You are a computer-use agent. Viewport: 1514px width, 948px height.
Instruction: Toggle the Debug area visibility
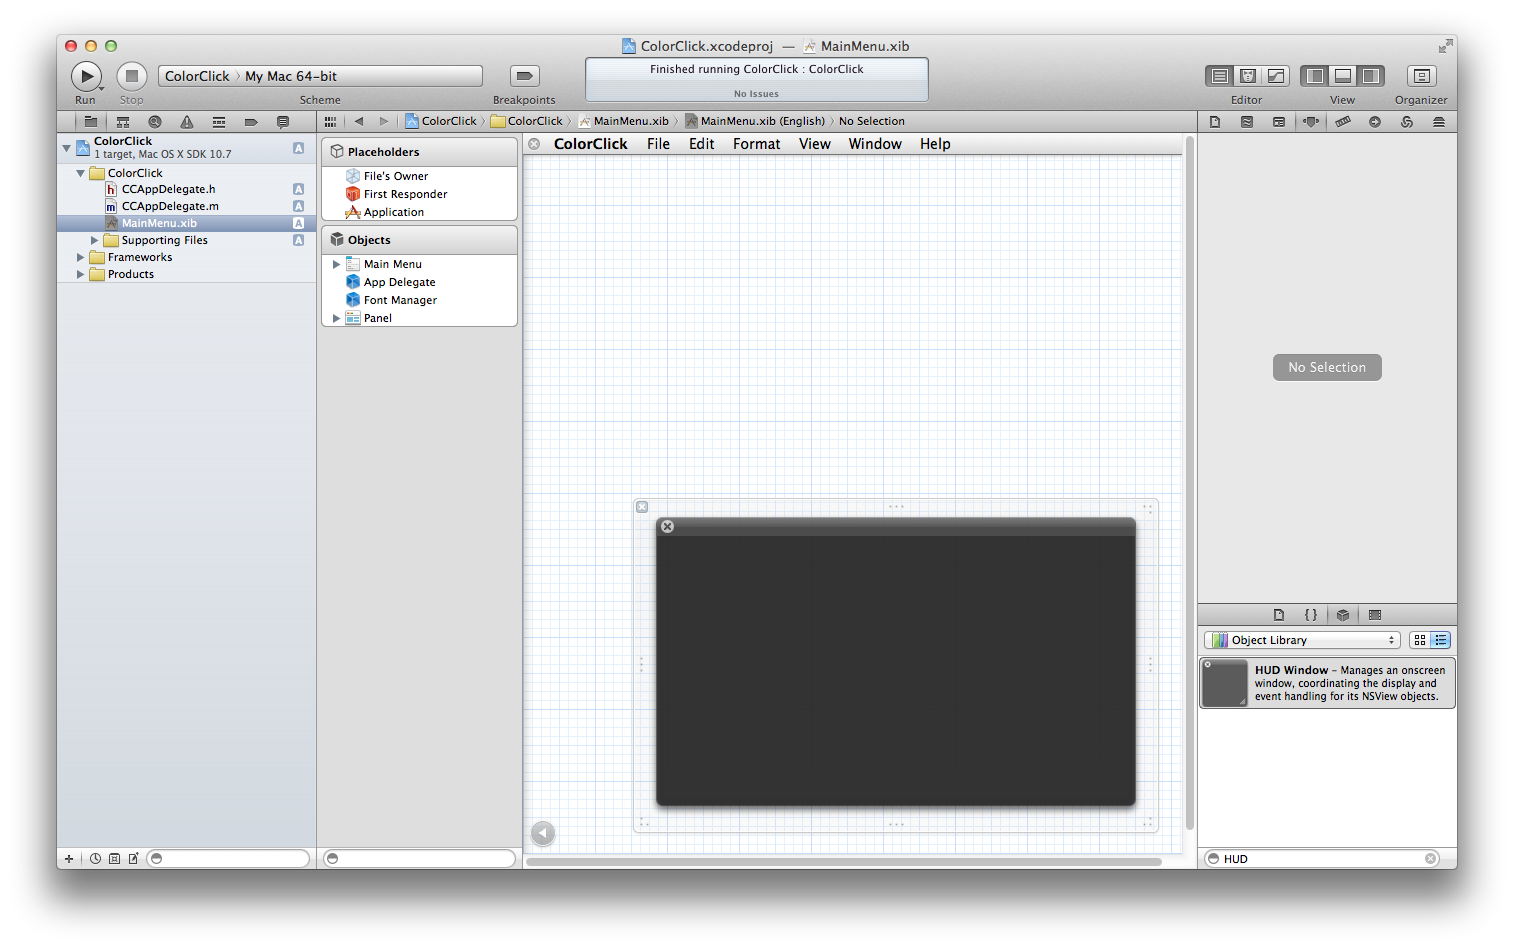1343,76
